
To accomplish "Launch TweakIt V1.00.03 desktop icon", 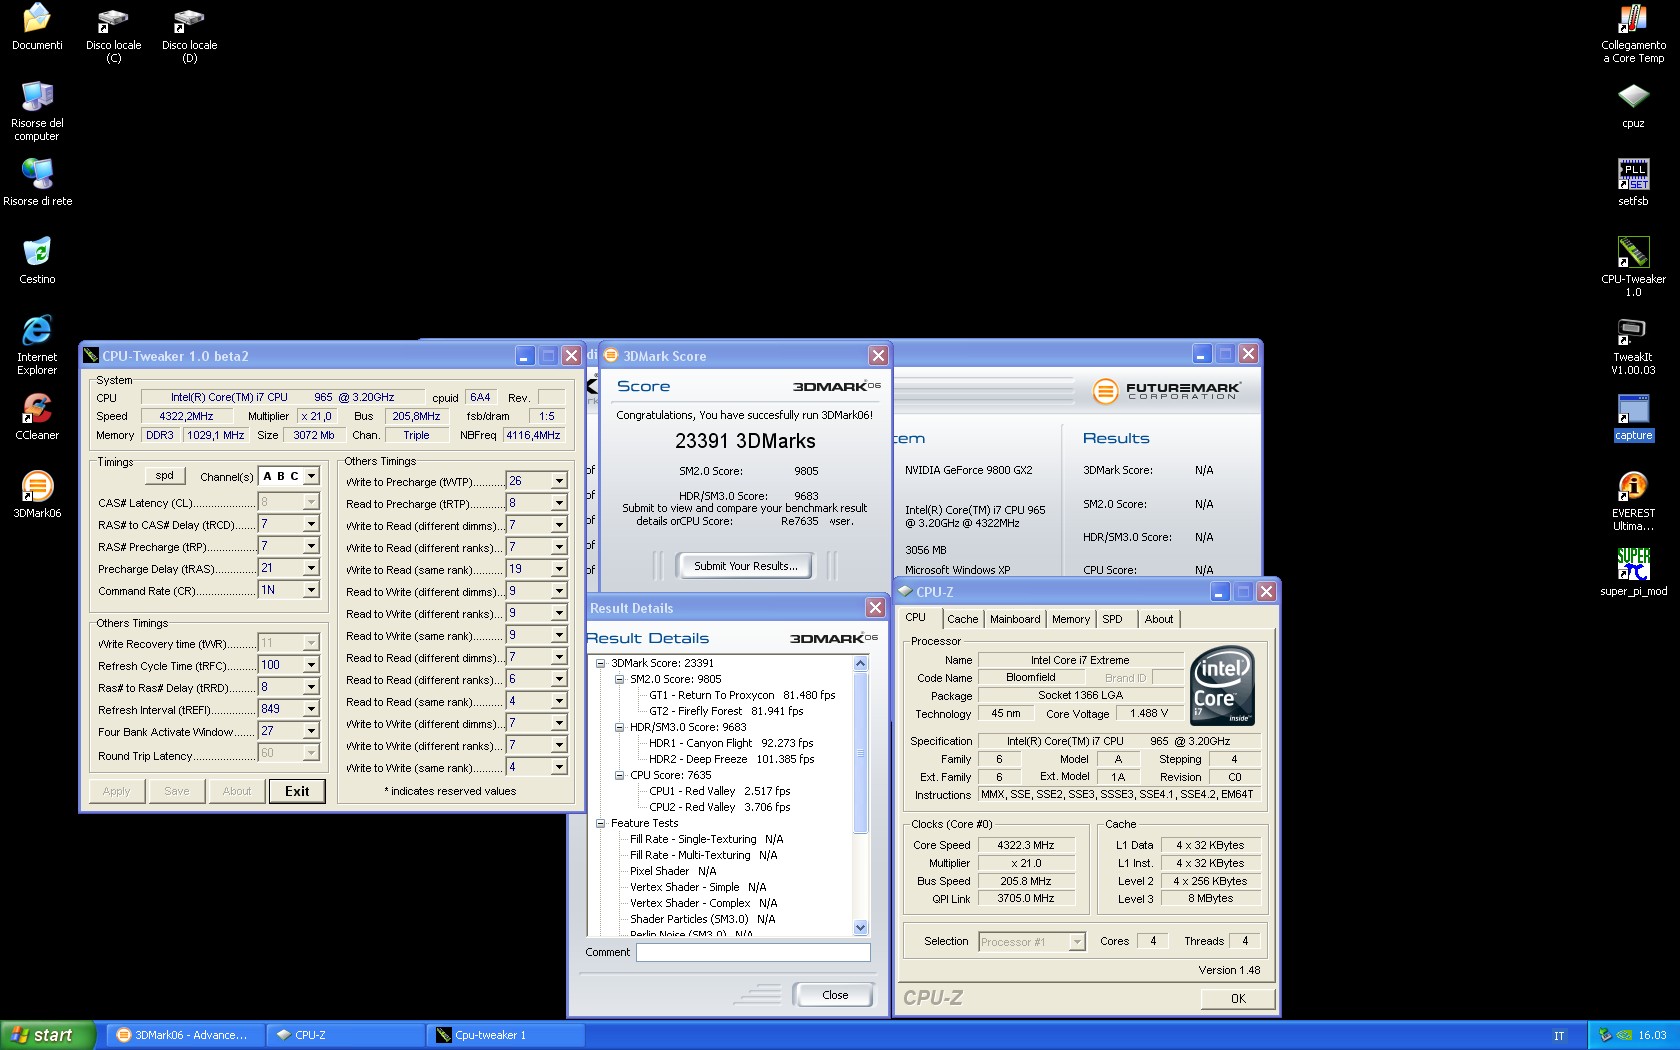I will 1633,346.
